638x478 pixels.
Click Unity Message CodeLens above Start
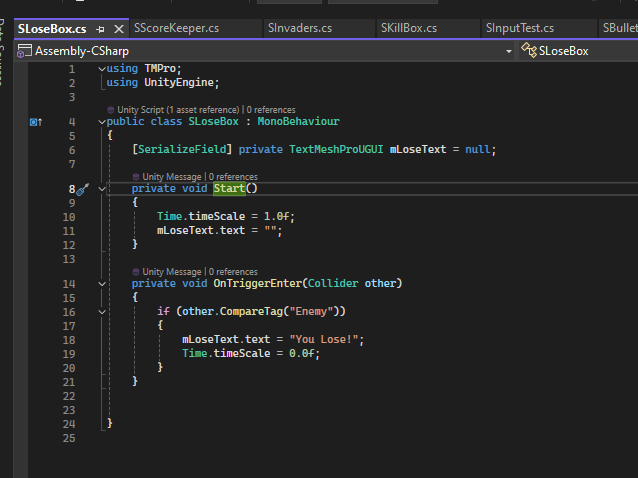tap(172, 177)
